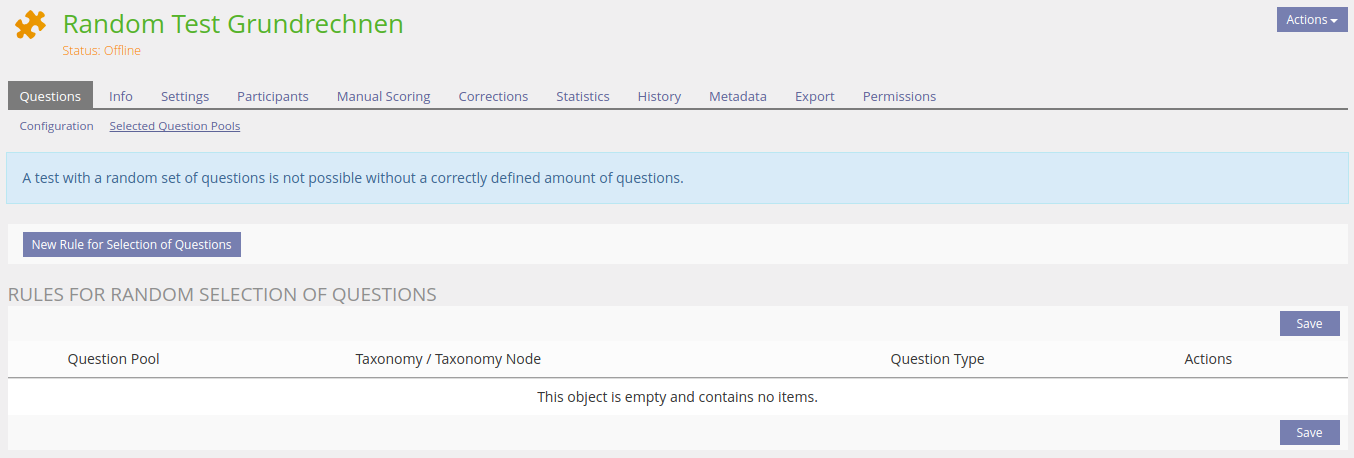Switch to the Metadata tab

(x=738, y=96)
